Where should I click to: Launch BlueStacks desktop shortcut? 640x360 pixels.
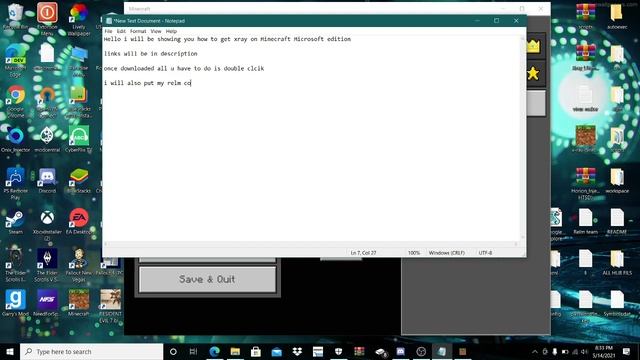[79, 180]
